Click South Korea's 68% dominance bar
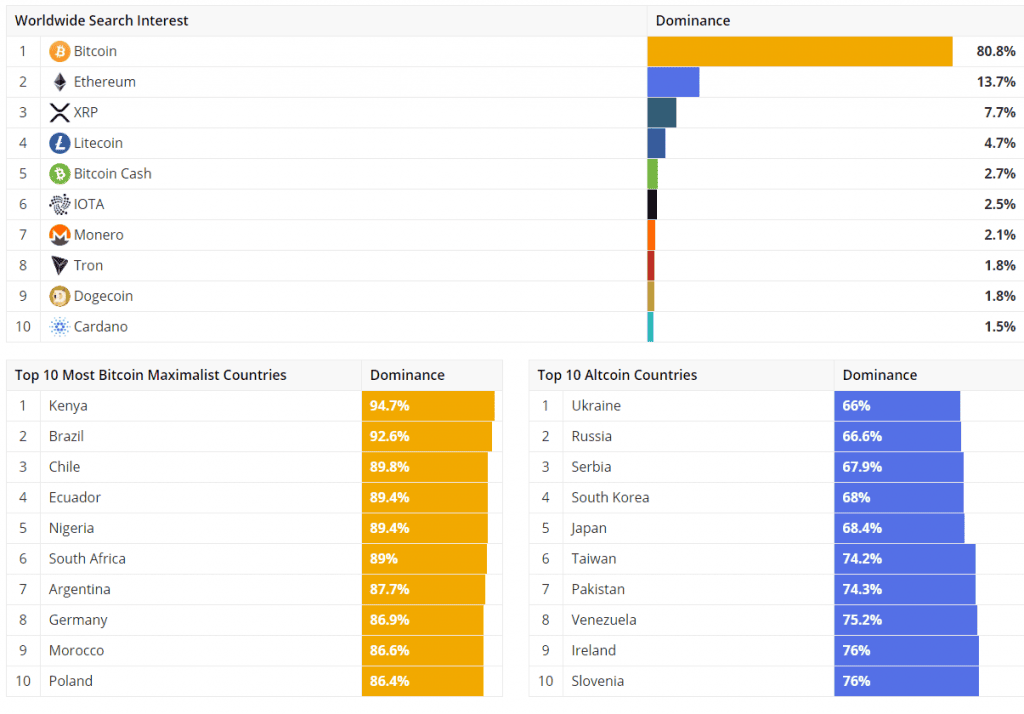 (899, 498)
